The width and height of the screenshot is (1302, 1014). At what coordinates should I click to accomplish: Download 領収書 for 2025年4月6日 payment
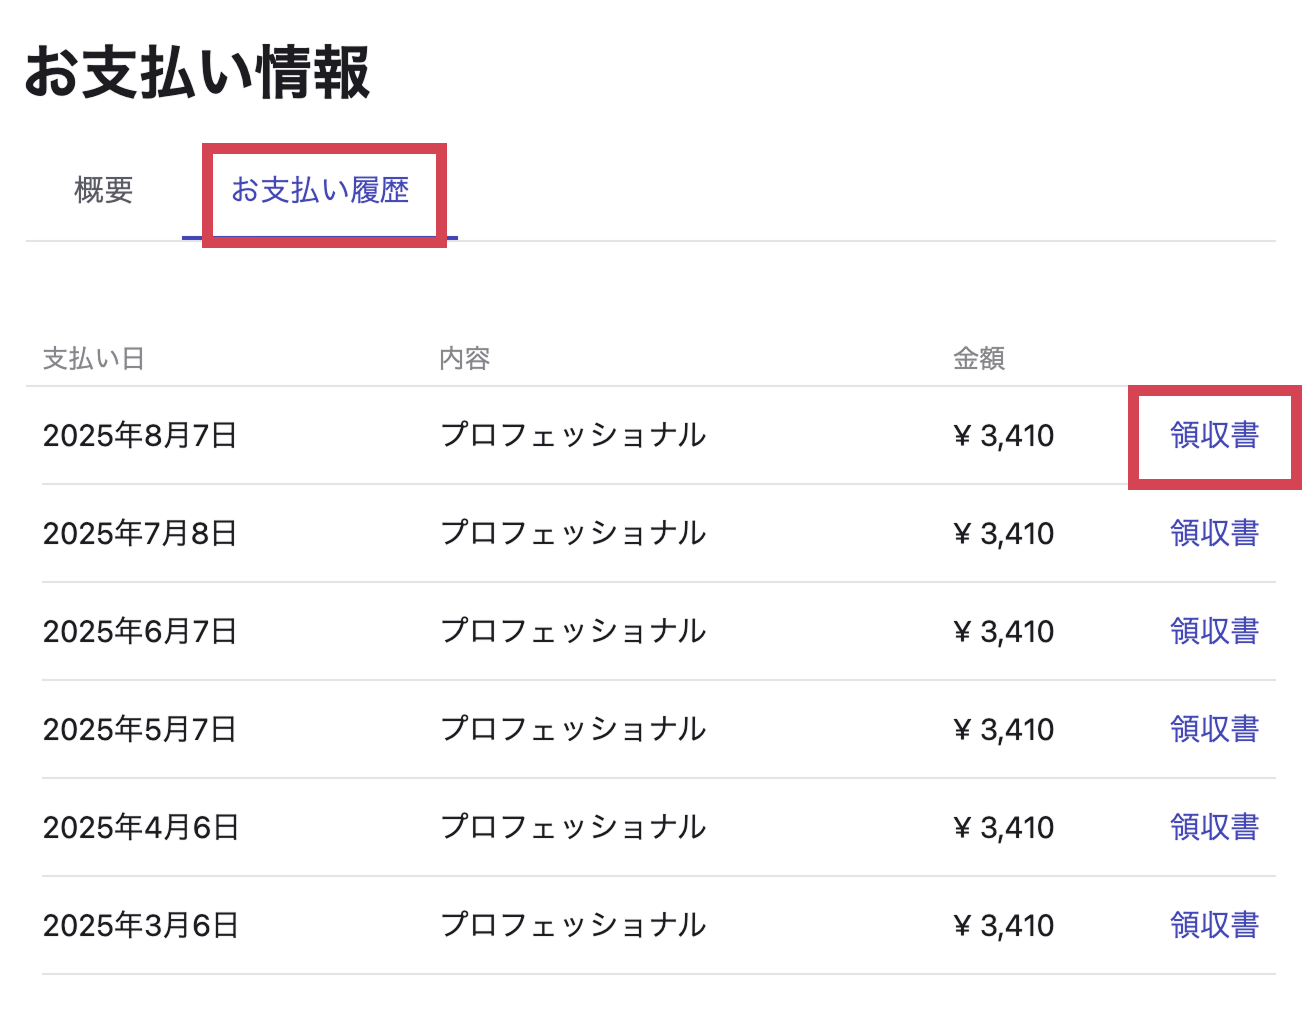[1214, 827]
